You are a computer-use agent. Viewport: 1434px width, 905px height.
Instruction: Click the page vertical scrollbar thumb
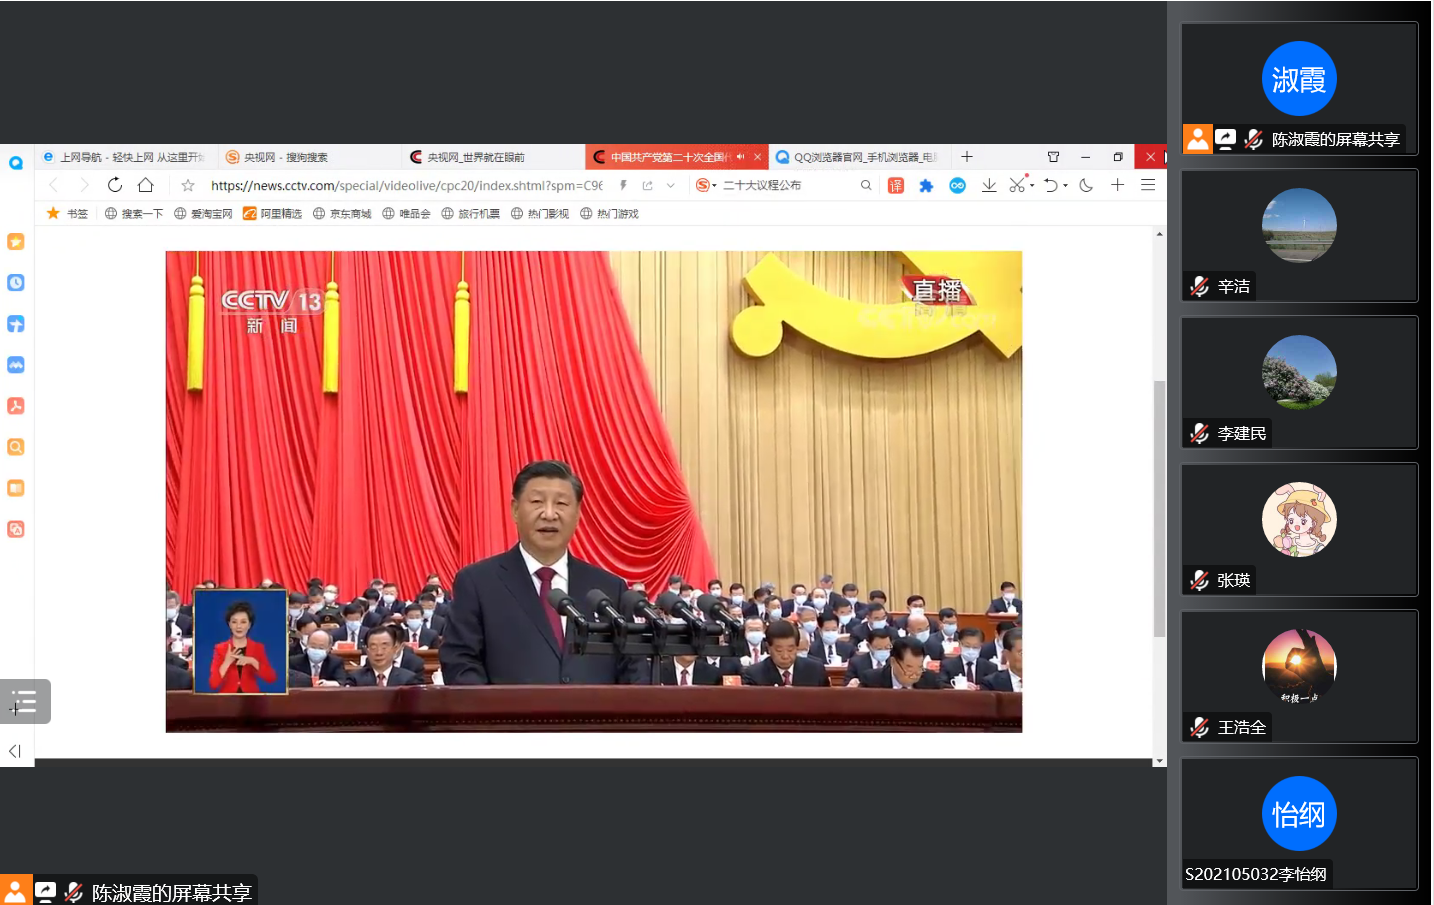(1159, 508)
